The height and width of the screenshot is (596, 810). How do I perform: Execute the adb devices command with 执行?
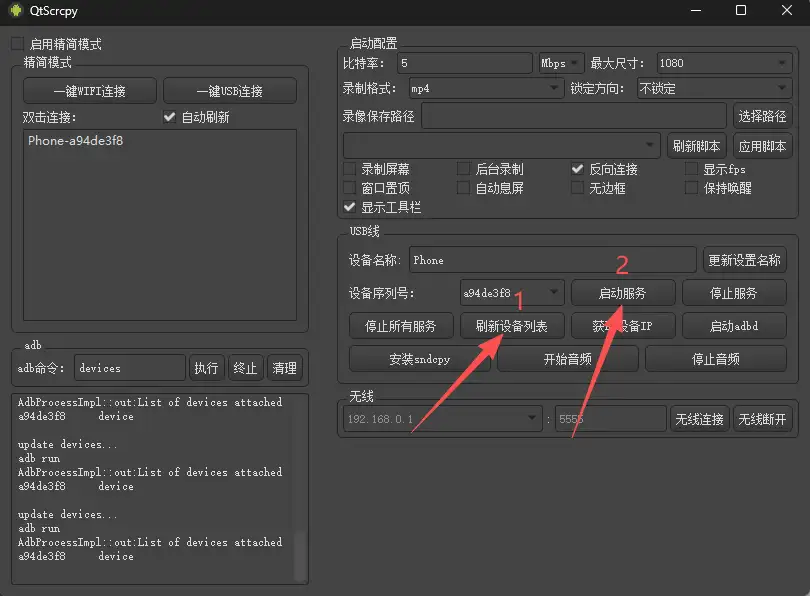[x=206, y=368]
